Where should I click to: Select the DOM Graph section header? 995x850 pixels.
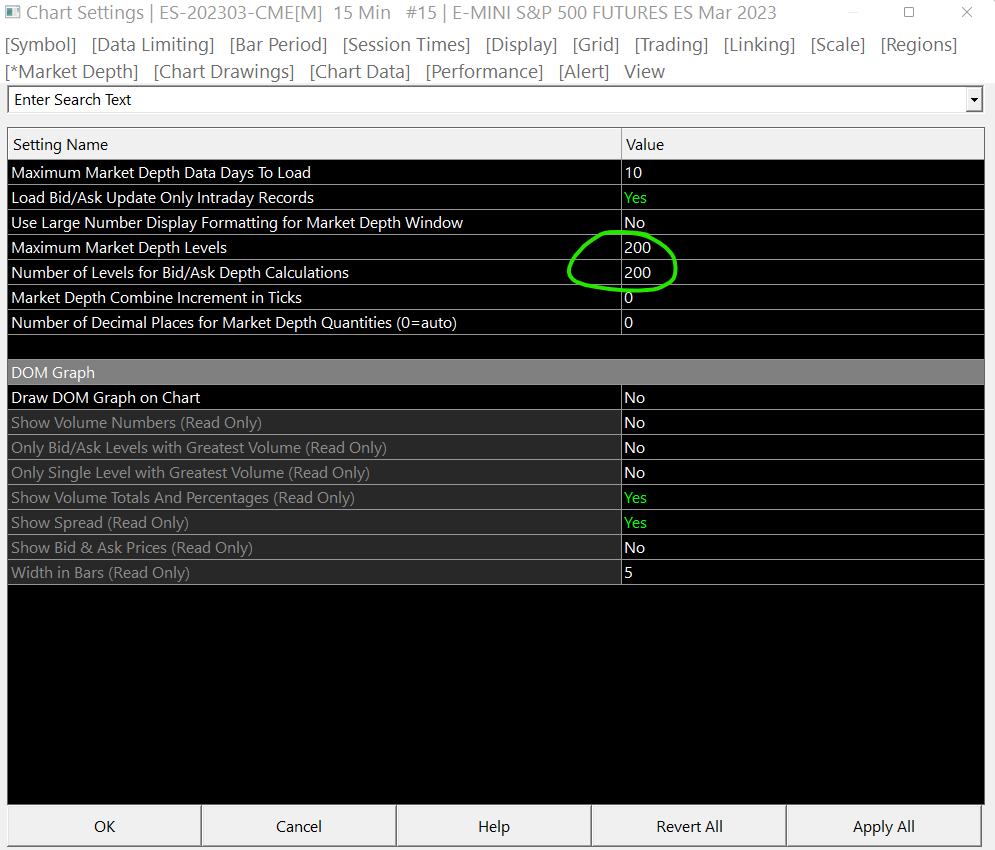(x=496, y=373)
